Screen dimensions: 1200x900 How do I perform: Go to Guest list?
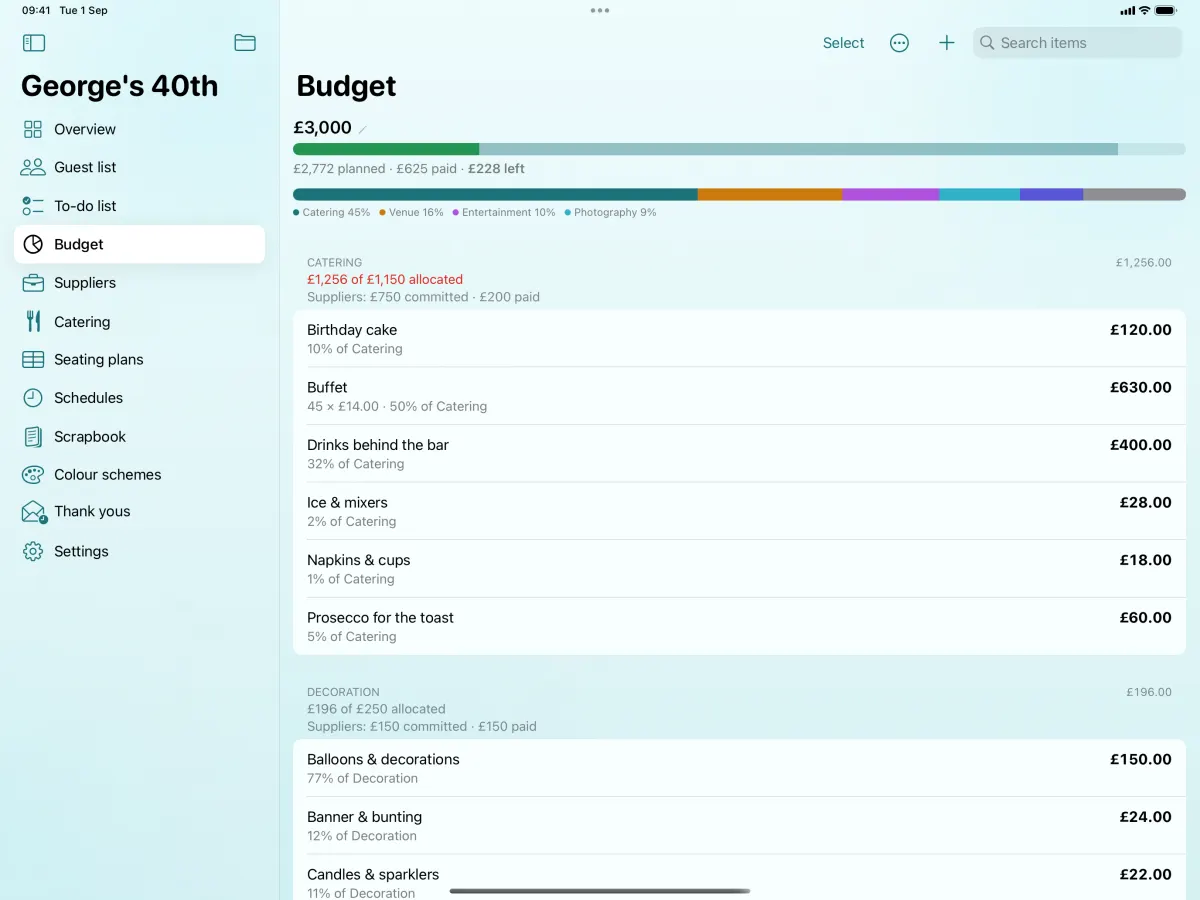point(139,167)
